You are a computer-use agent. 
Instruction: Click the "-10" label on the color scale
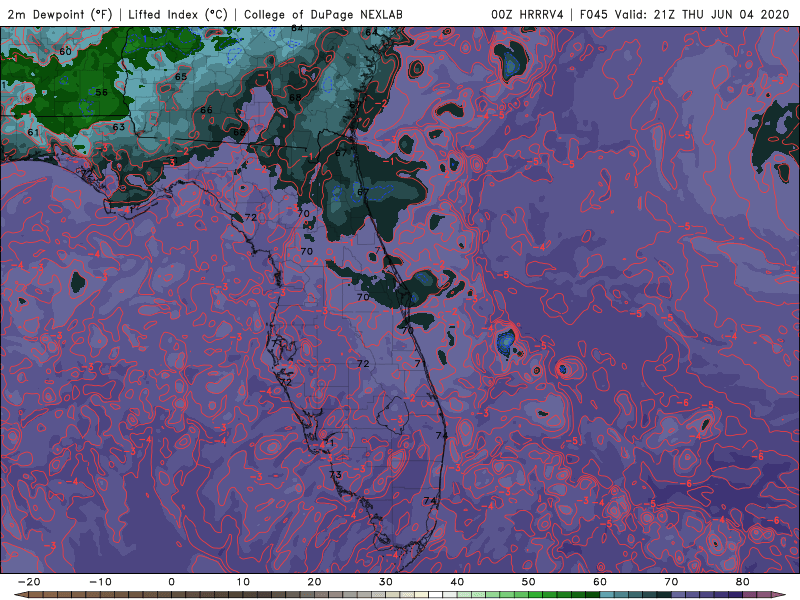pos(100,582)
